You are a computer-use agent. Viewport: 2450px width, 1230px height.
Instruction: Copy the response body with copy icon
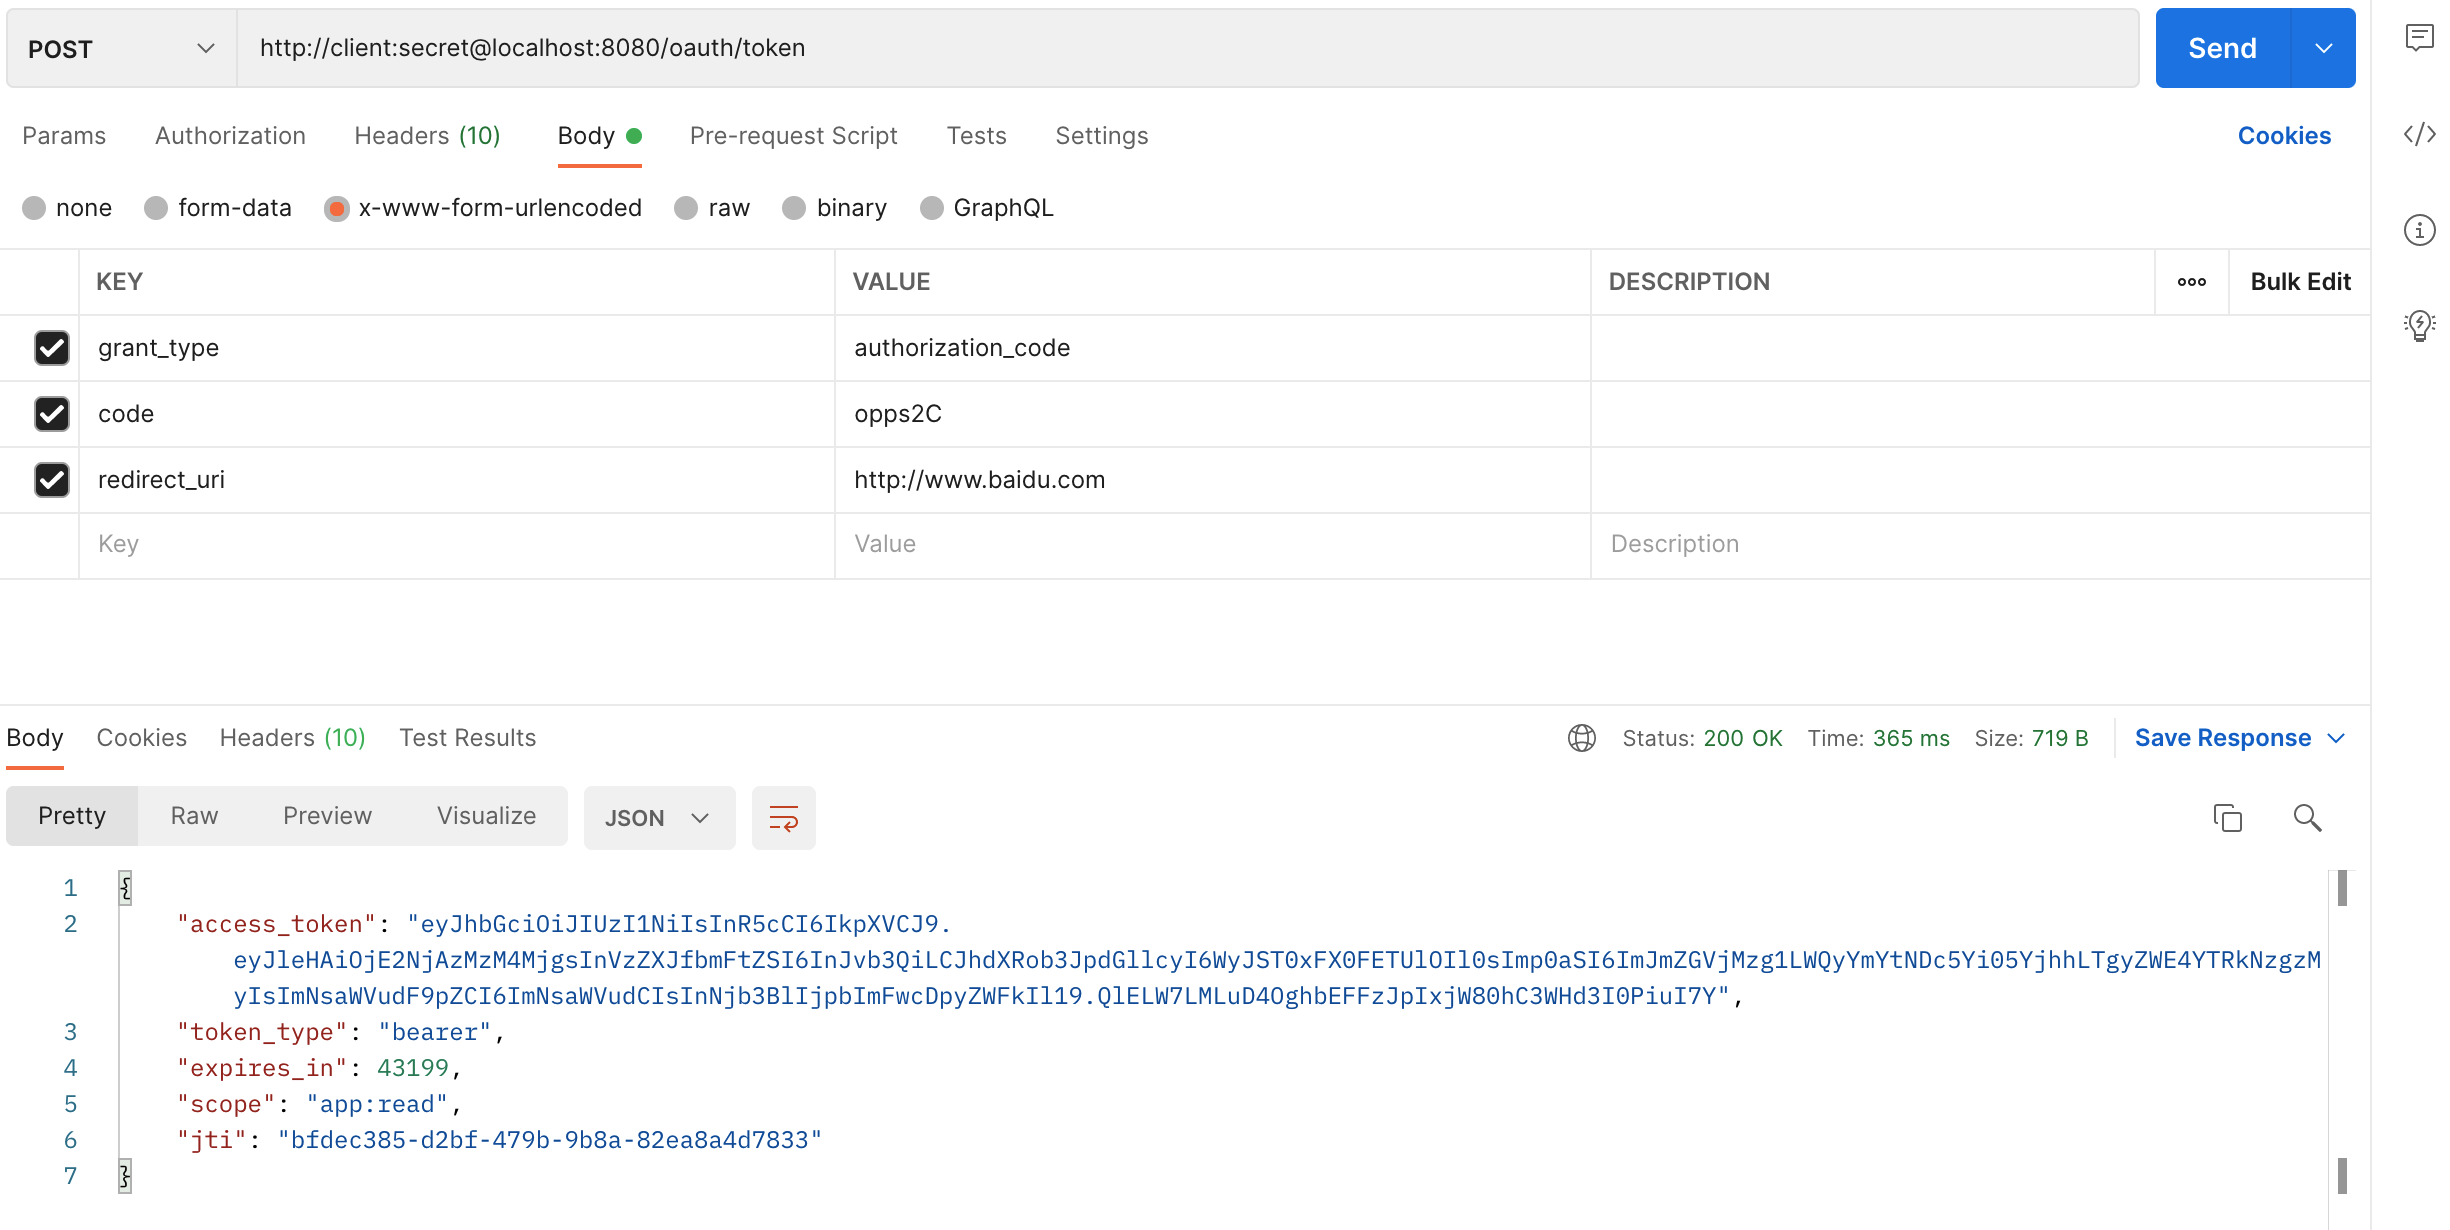pyautogui.click(x=2227, y=818)
